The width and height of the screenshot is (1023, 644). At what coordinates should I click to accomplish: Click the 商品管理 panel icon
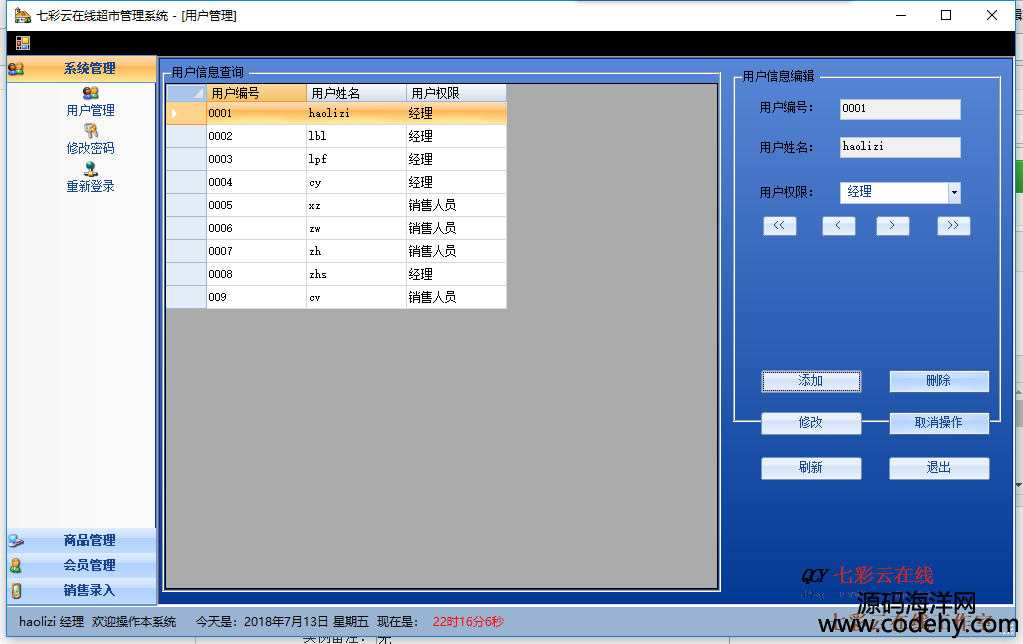coord(16,541)
